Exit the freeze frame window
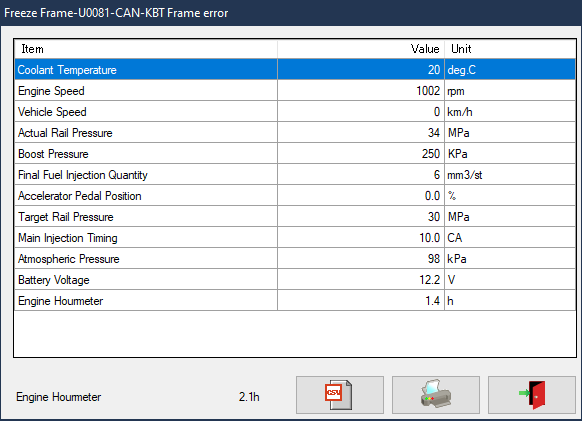The height and width of the screenshot is (421, 582). tap(532, 395)
